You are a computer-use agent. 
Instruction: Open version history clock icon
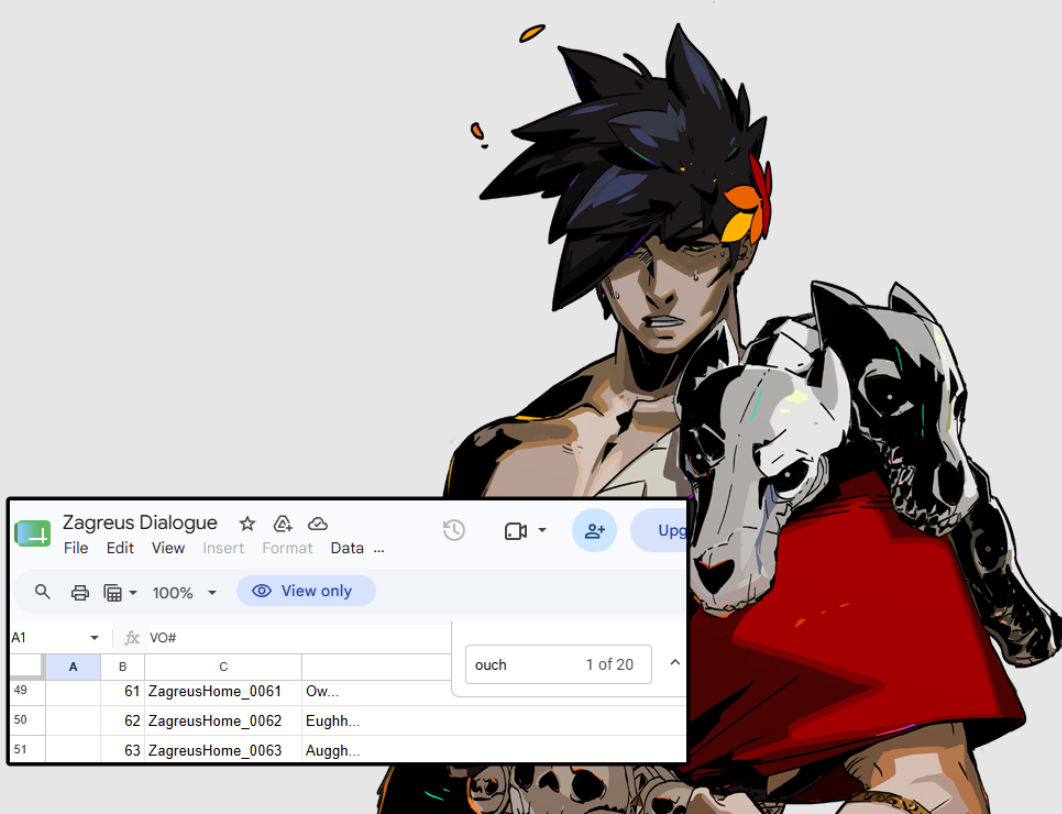pos(454,530)
